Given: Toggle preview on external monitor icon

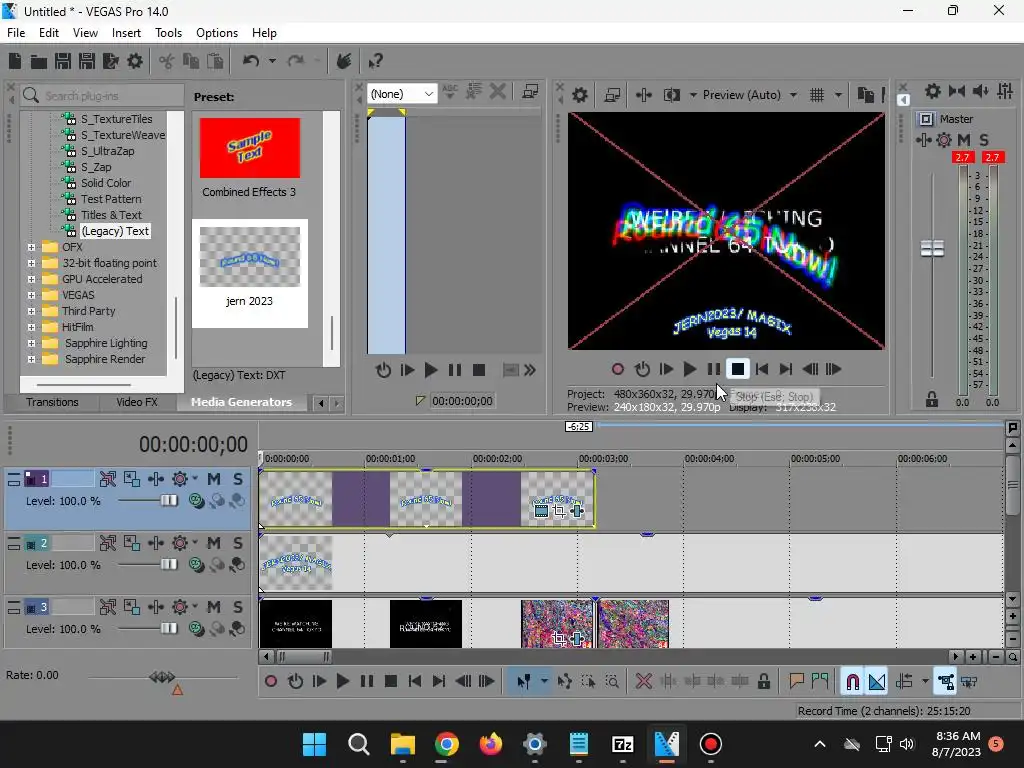Looking at the screenshot, I should [612, 95].
